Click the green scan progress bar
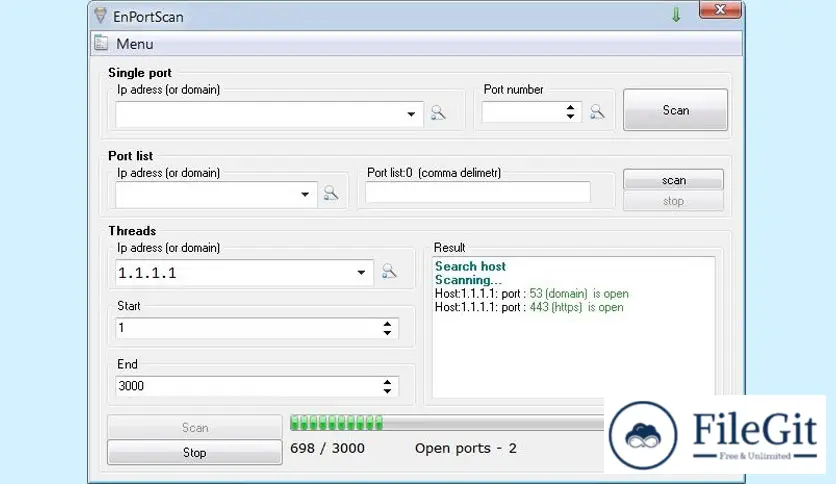836x484 pixels. pyautogui.click(x=447, y=423)
